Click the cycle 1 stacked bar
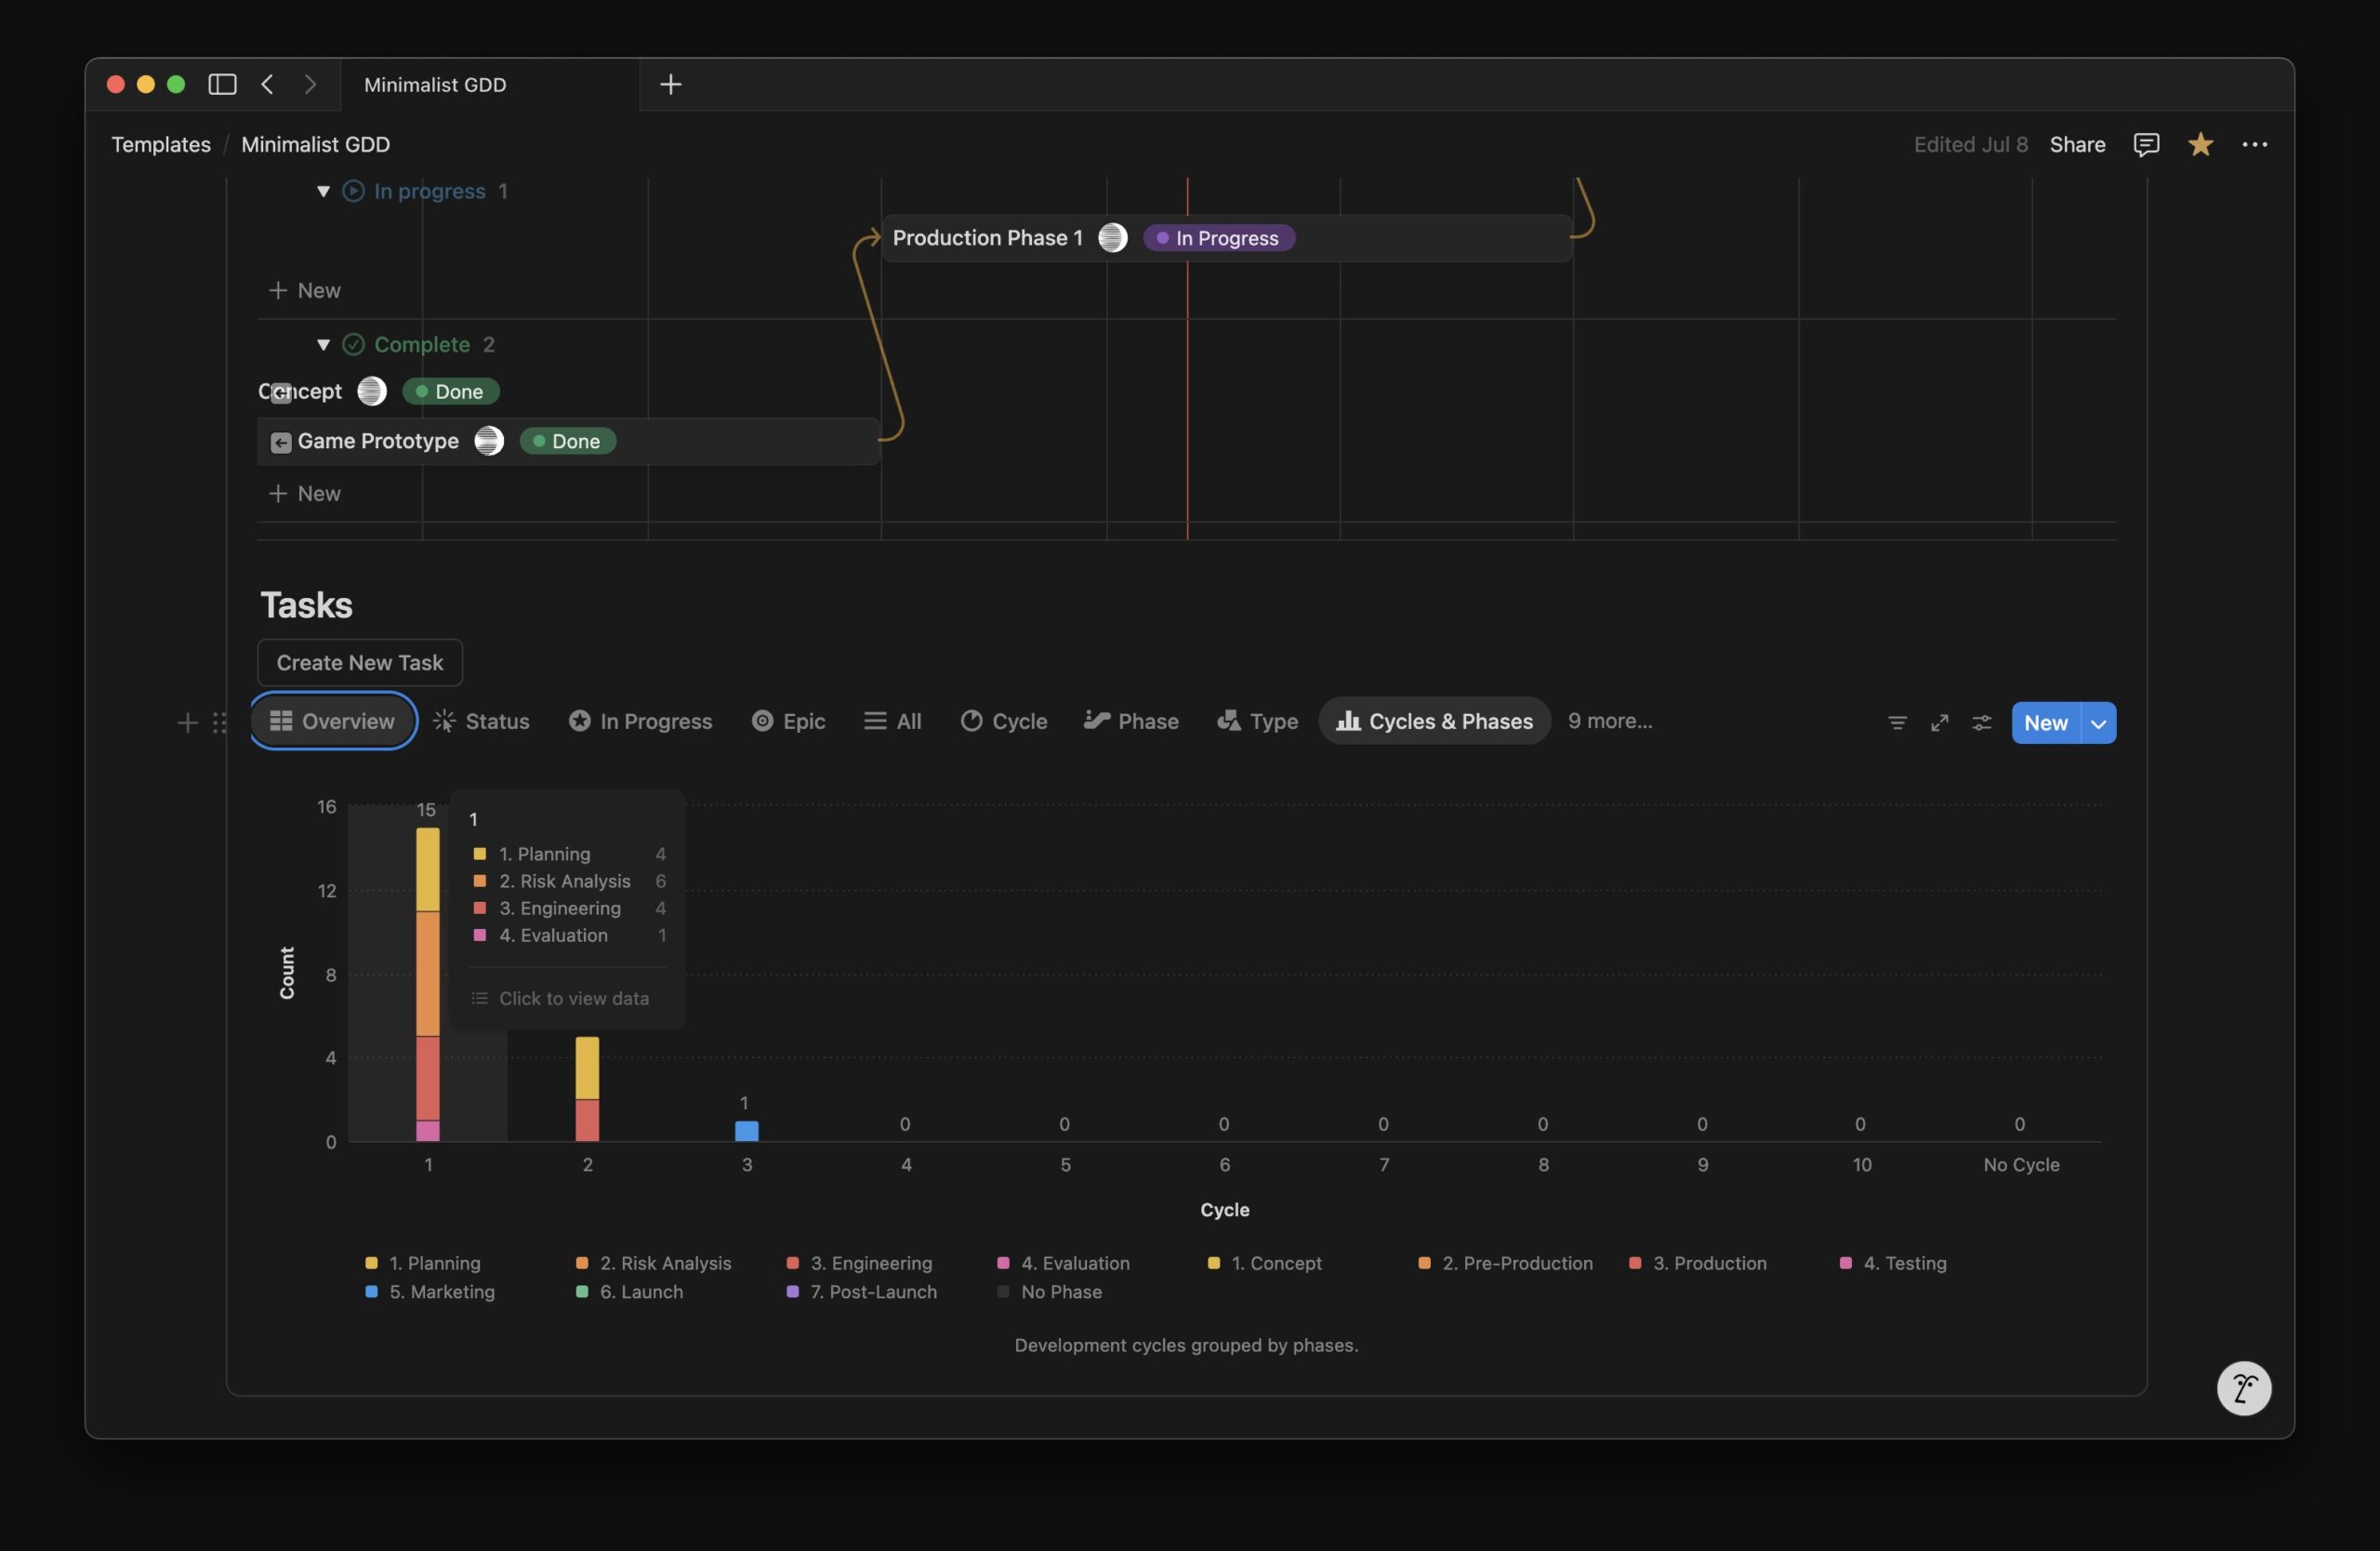Screen dimensions: 2380x1551 pyautogui.click(x=427, y=984)
